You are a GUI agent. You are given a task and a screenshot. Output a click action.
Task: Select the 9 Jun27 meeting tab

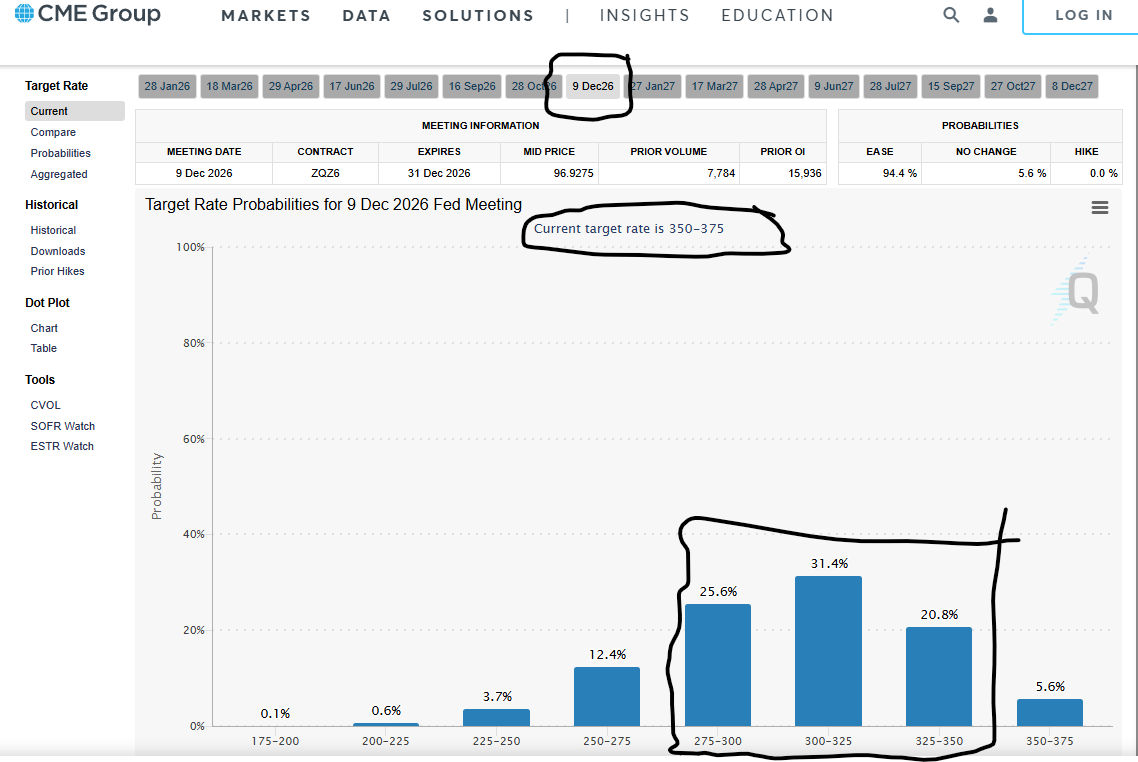tap(833, 86)
